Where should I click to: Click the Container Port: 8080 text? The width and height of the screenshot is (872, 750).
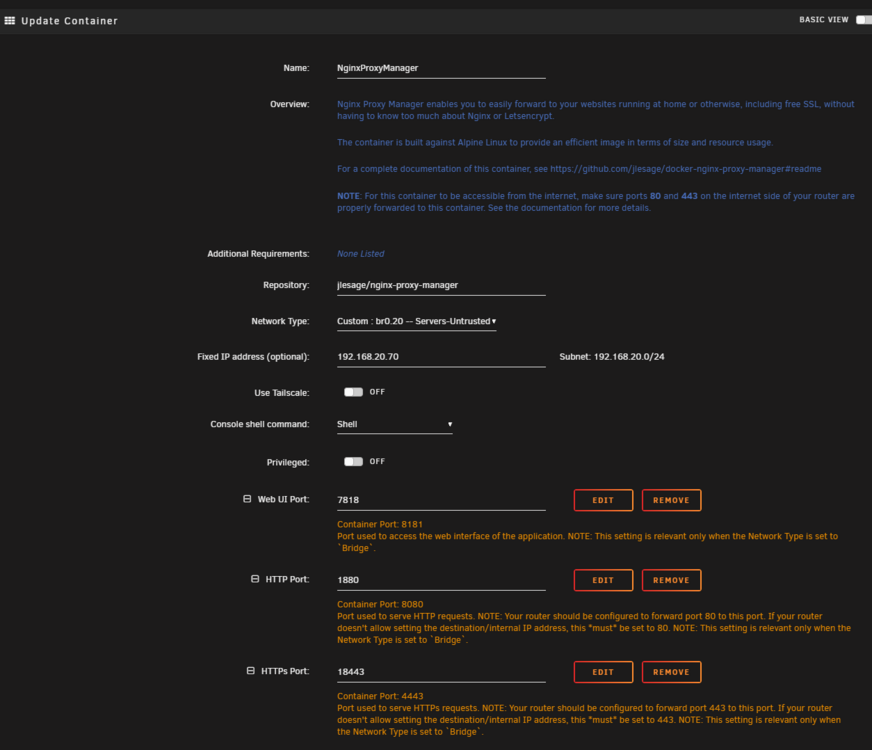[380, 604]
